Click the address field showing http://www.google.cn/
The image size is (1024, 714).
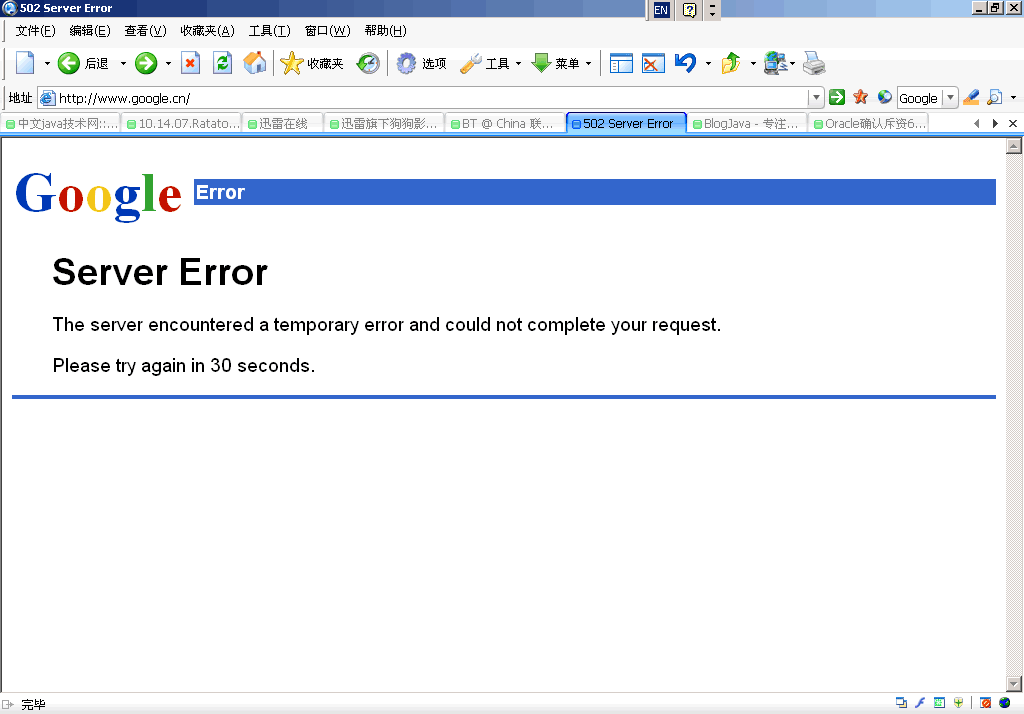pos(423,98)
